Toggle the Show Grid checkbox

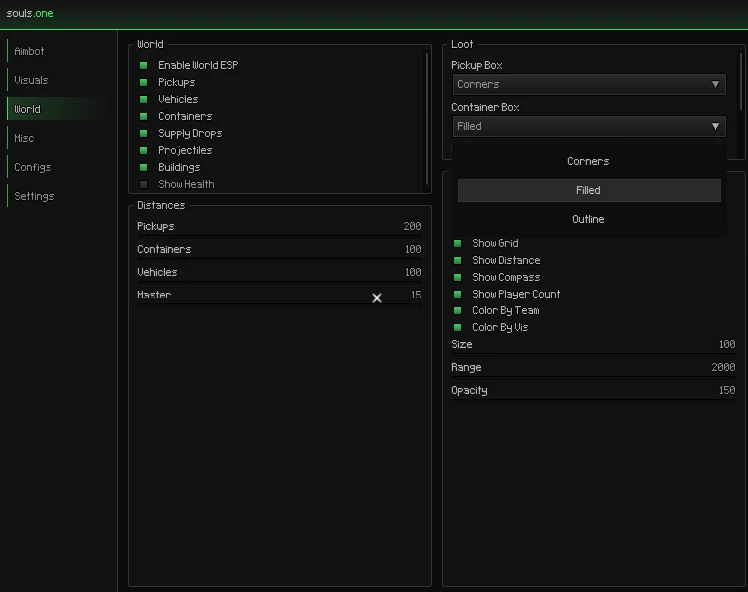(x=457, y=243)
